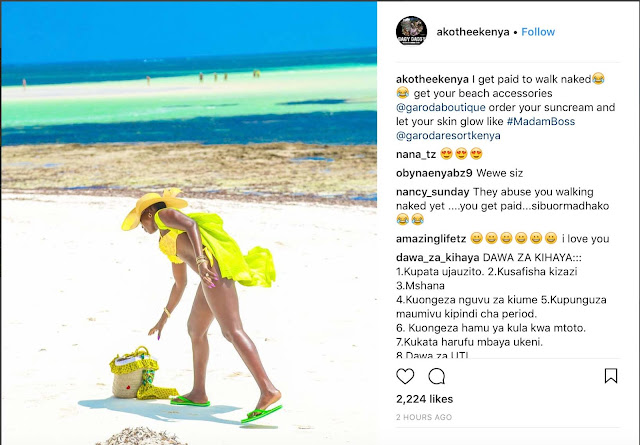Open the nana_tz commenter profile
The width and height of the screenshot is (640, 445).
[x=416, y=154]
